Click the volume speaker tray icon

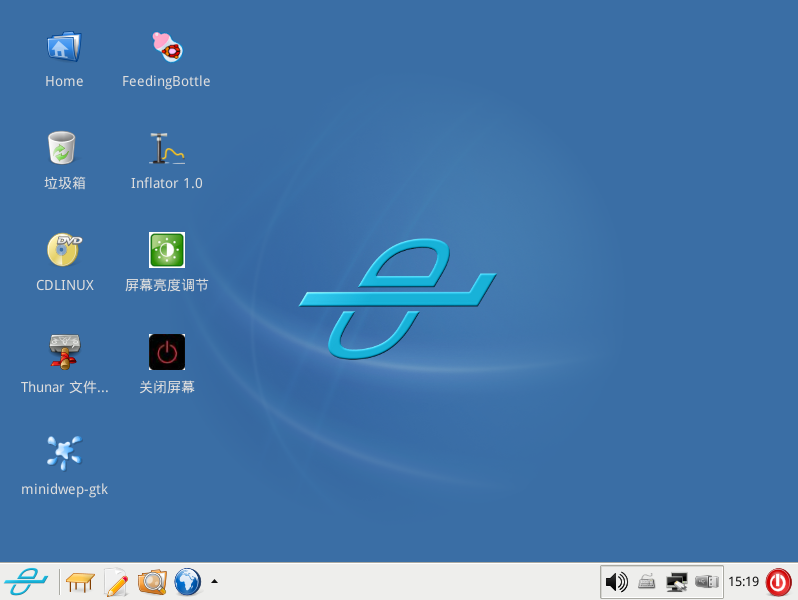(x=616, y=582)
